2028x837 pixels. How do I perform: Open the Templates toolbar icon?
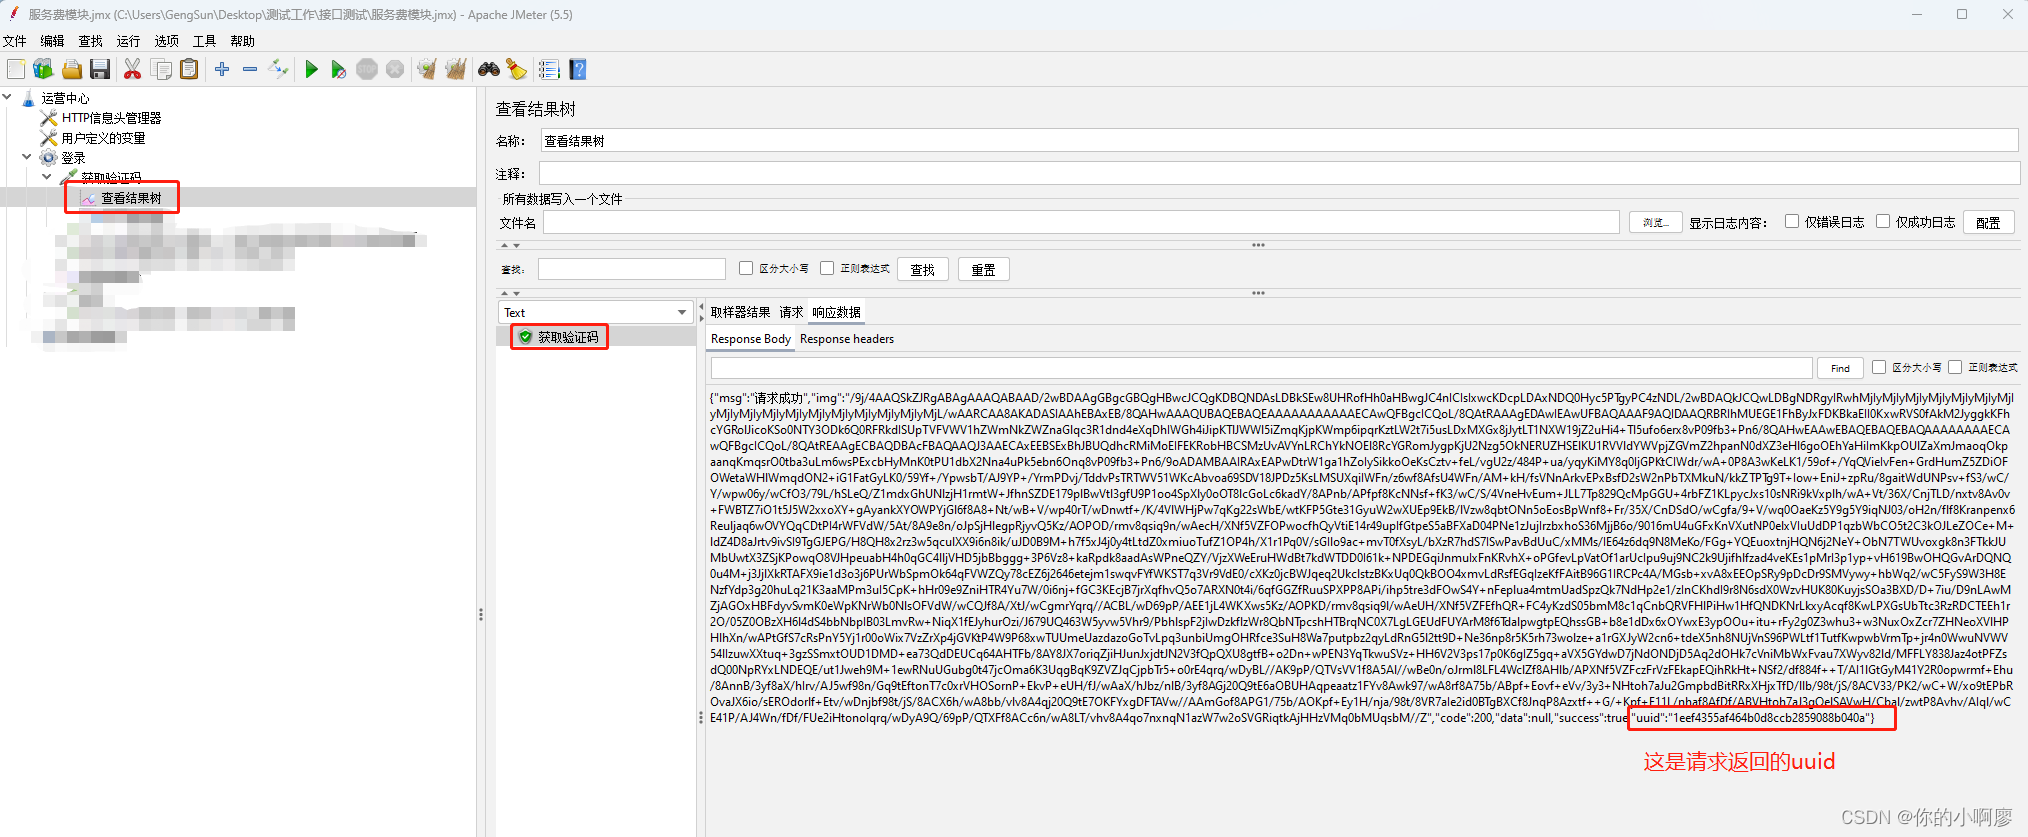pos(43,69)
